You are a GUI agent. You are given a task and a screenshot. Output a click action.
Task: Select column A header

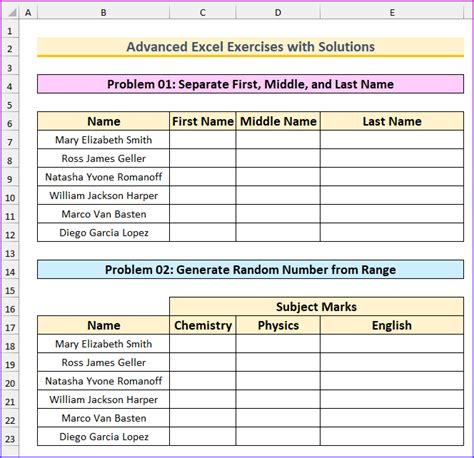(x=28, y=13)
